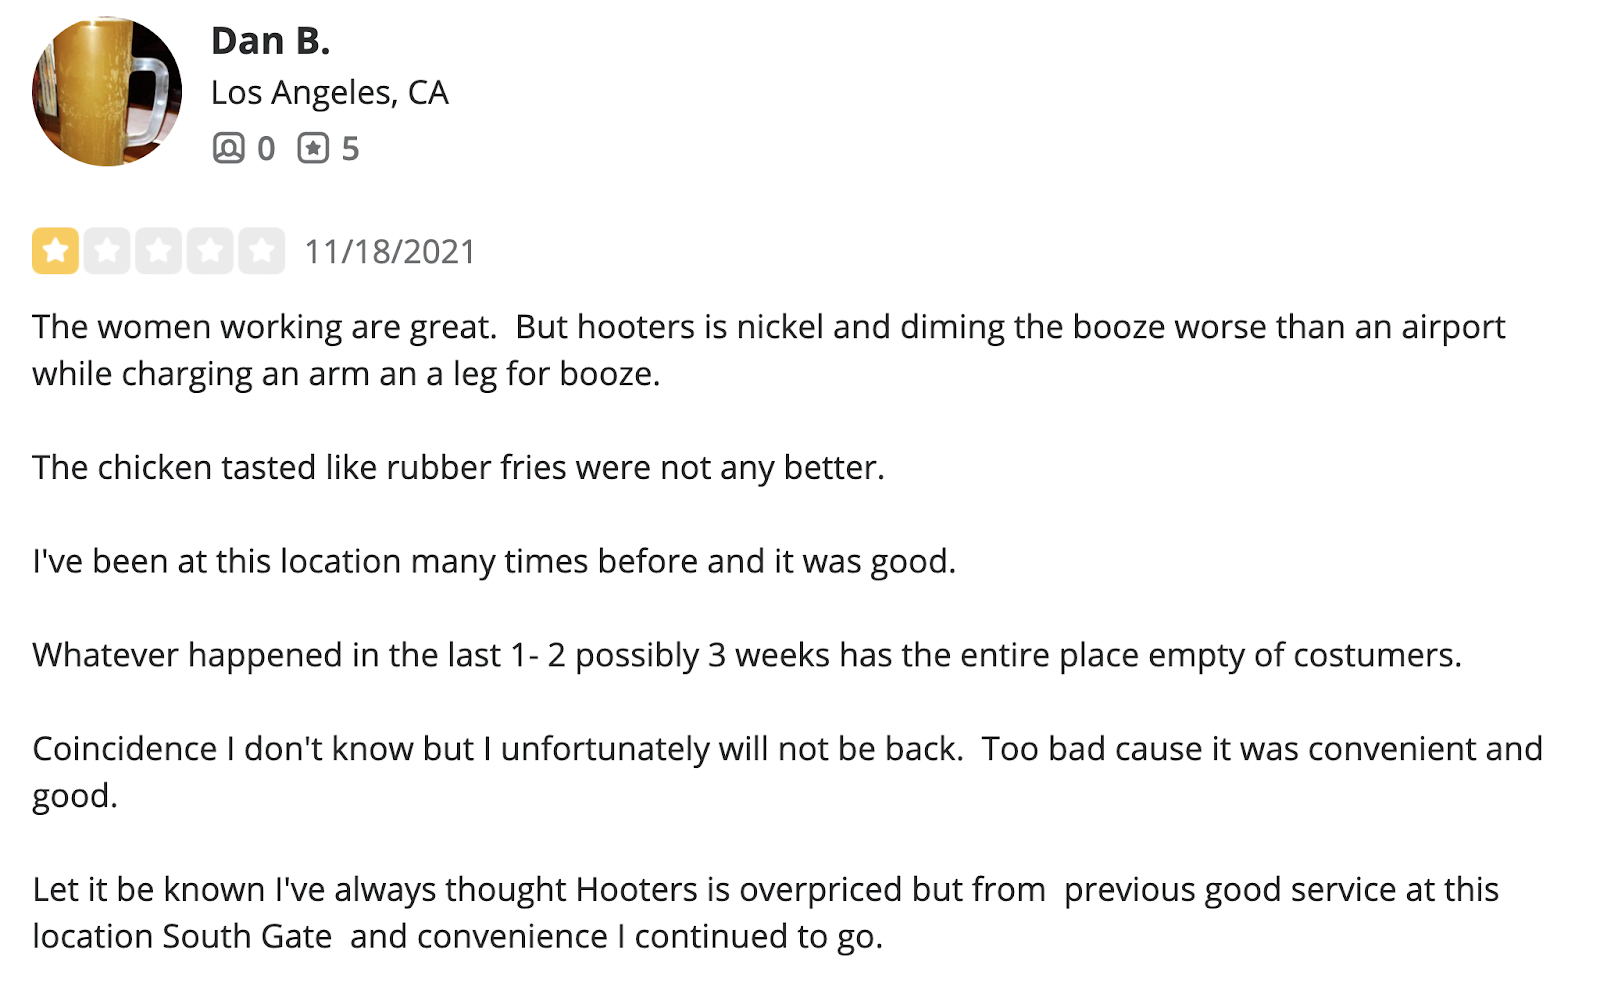1600x983 pixels.
Task: Click the friends count number 0
Action: click(266, 149)
